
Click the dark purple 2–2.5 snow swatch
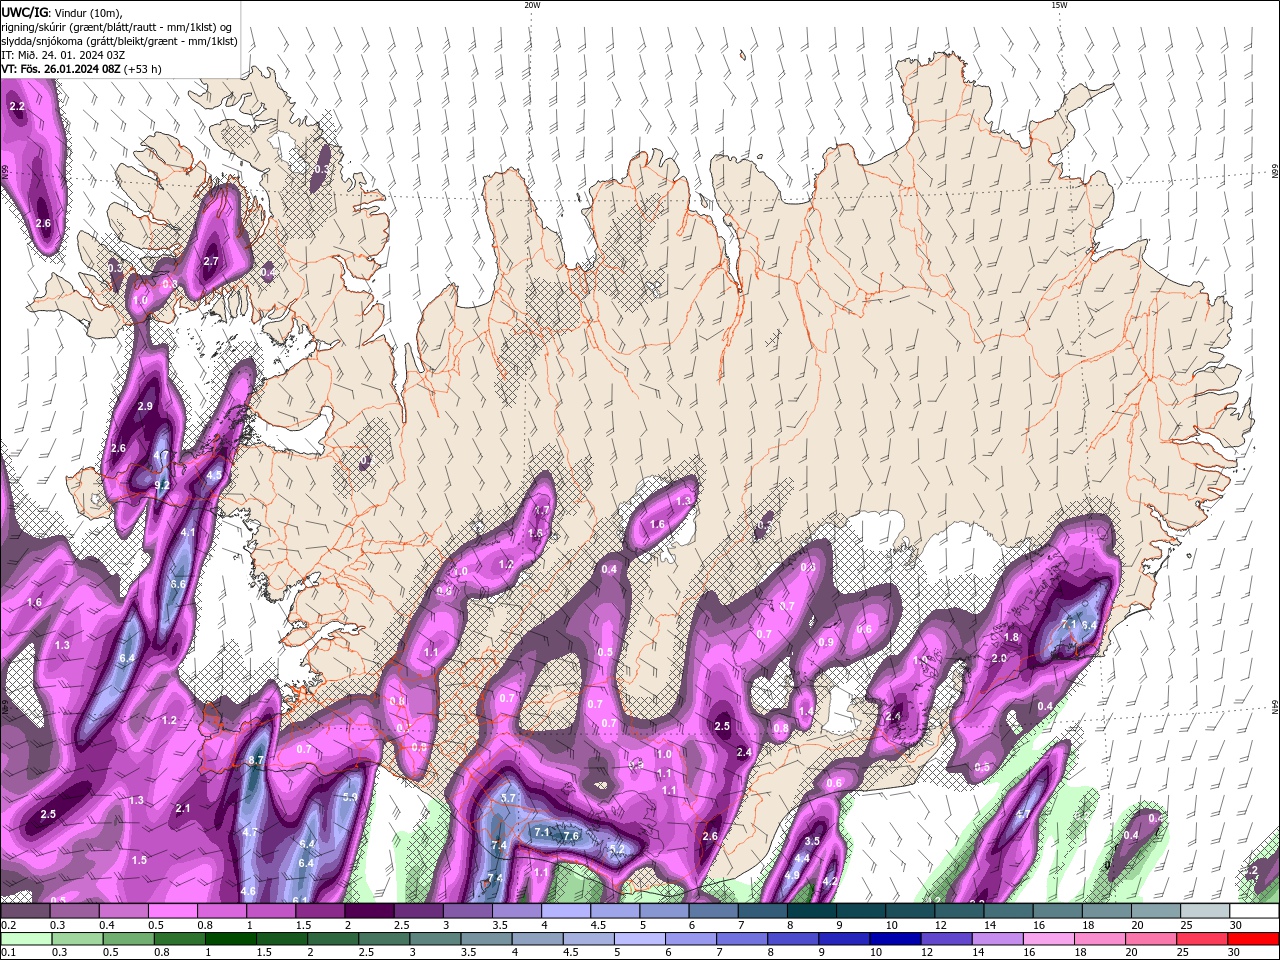(369, 911)
